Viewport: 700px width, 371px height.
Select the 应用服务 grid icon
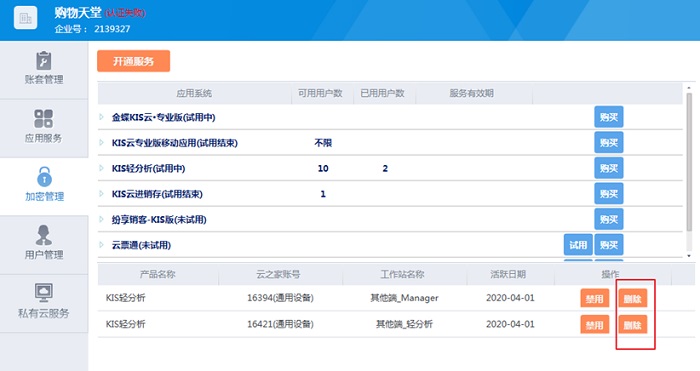point(43,119)
